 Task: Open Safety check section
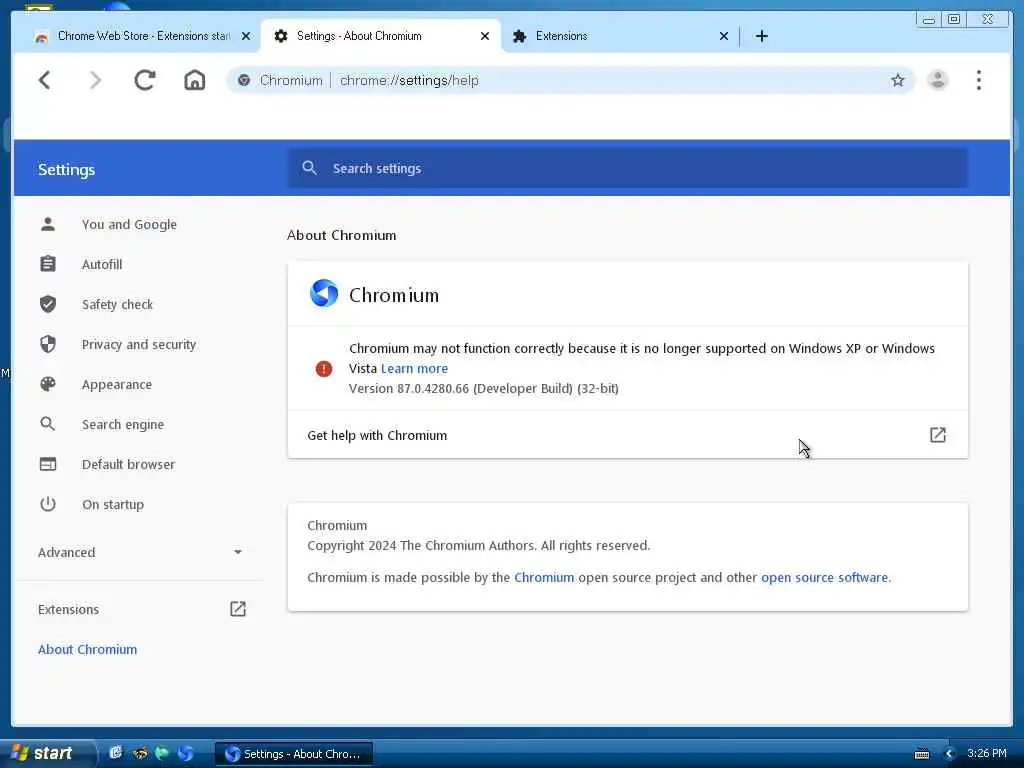click(x=118, y=304)
